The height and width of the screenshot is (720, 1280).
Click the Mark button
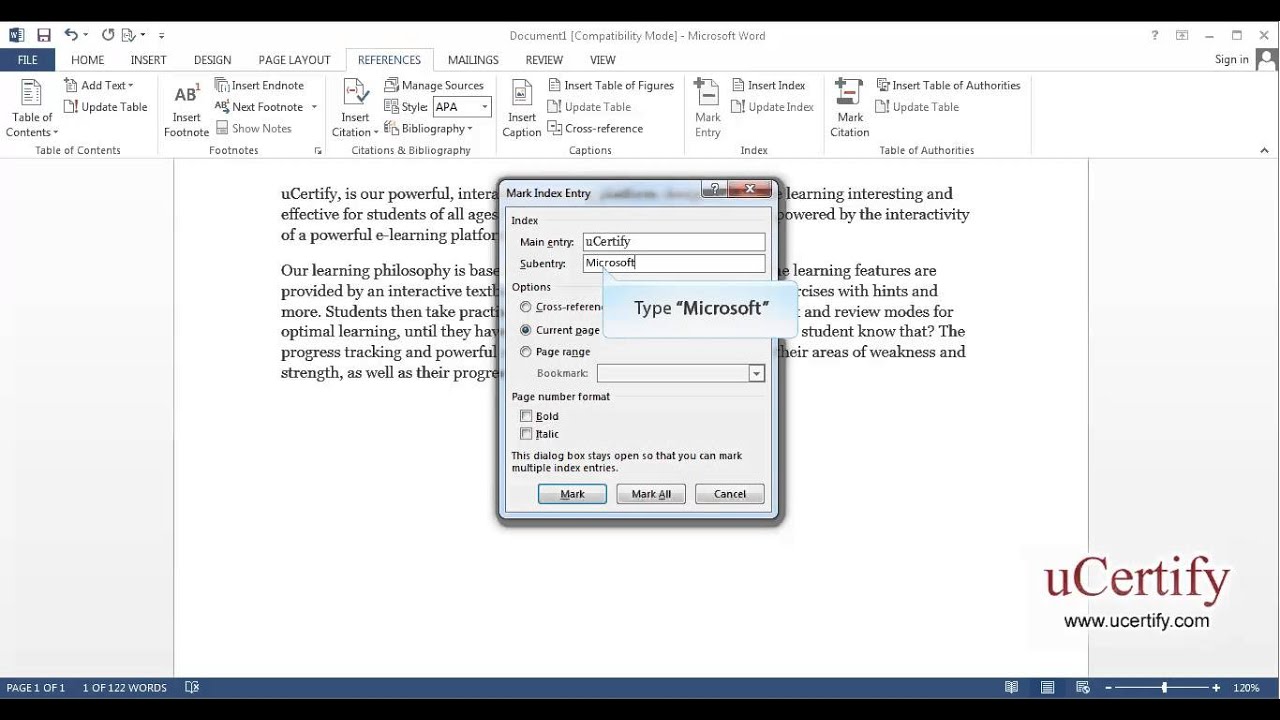point(572,494)
